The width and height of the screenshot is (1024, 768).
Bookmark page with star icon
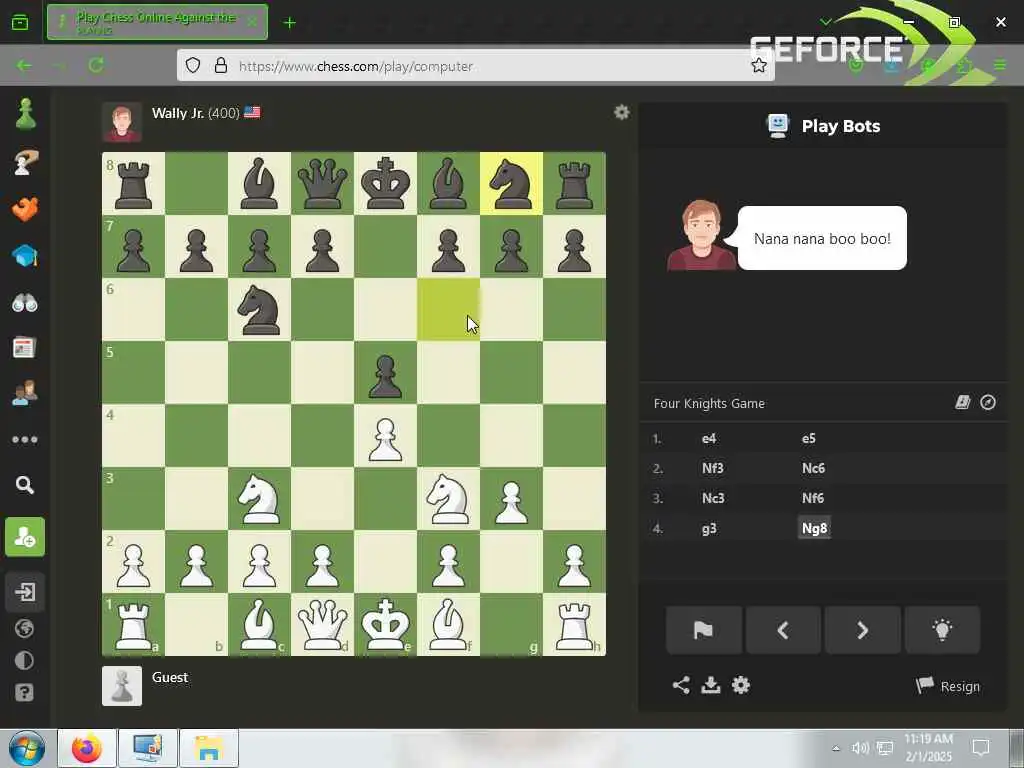click(x=758, y=65)
